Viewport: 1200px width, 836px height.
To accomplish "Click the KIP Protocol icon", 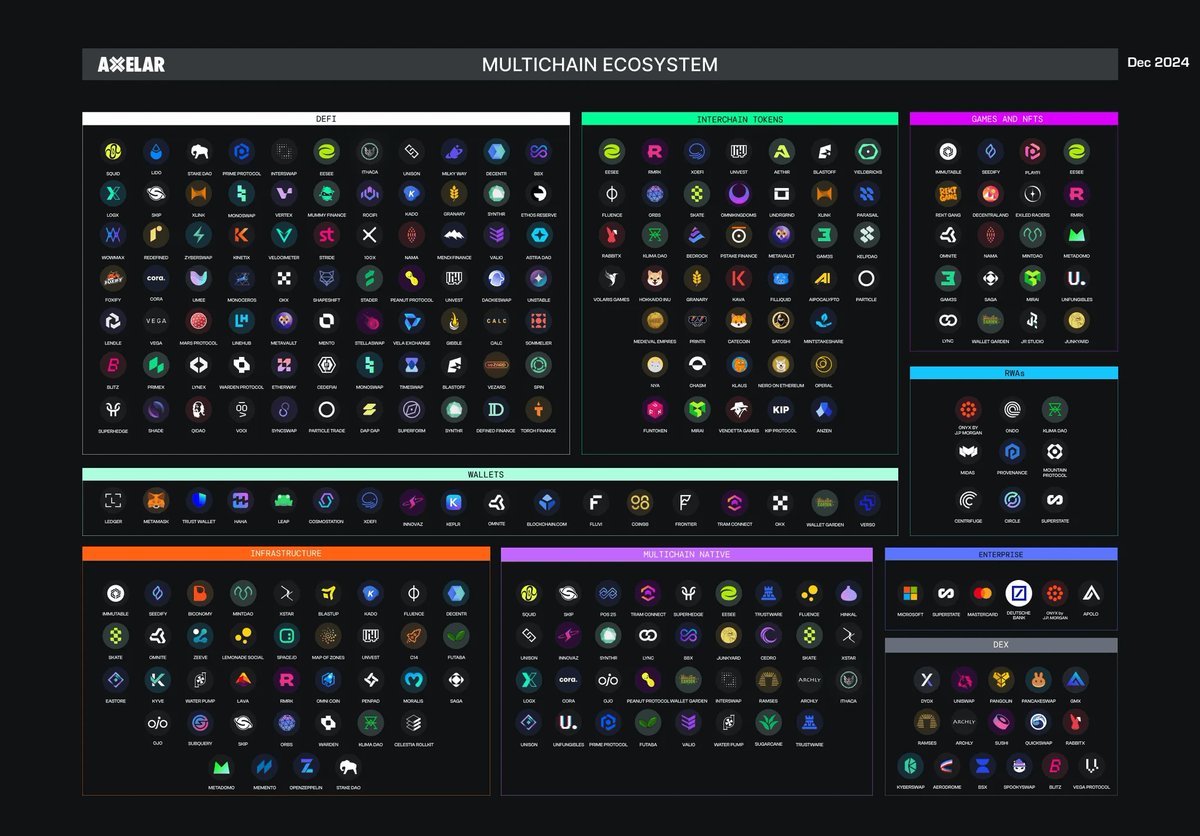I will point(781,409).
